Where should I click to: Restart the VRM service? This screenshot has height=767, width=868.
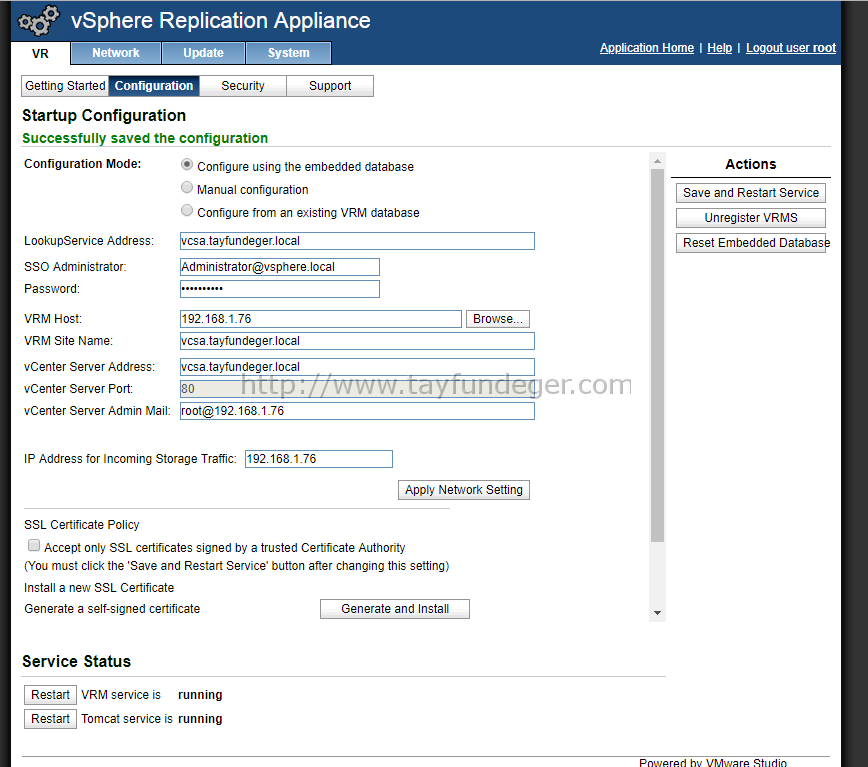click(x=50, y=695)
